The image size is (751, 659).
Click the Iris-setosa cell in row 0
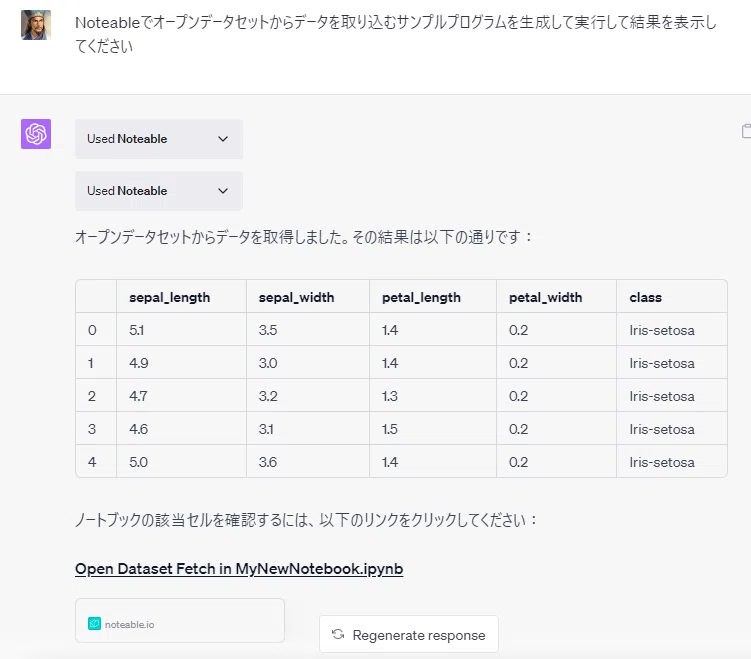point(672,330)
